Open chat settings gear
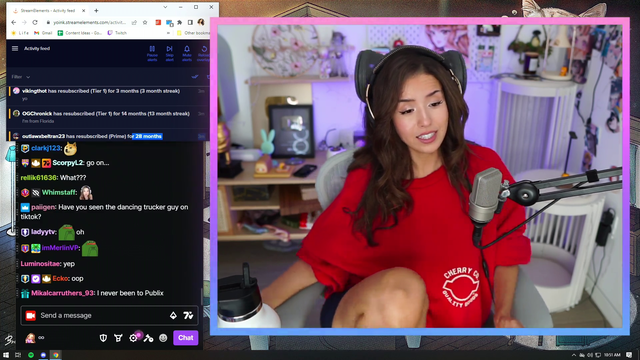The height and width of the screenshot is (360, 640). point(133,338)
